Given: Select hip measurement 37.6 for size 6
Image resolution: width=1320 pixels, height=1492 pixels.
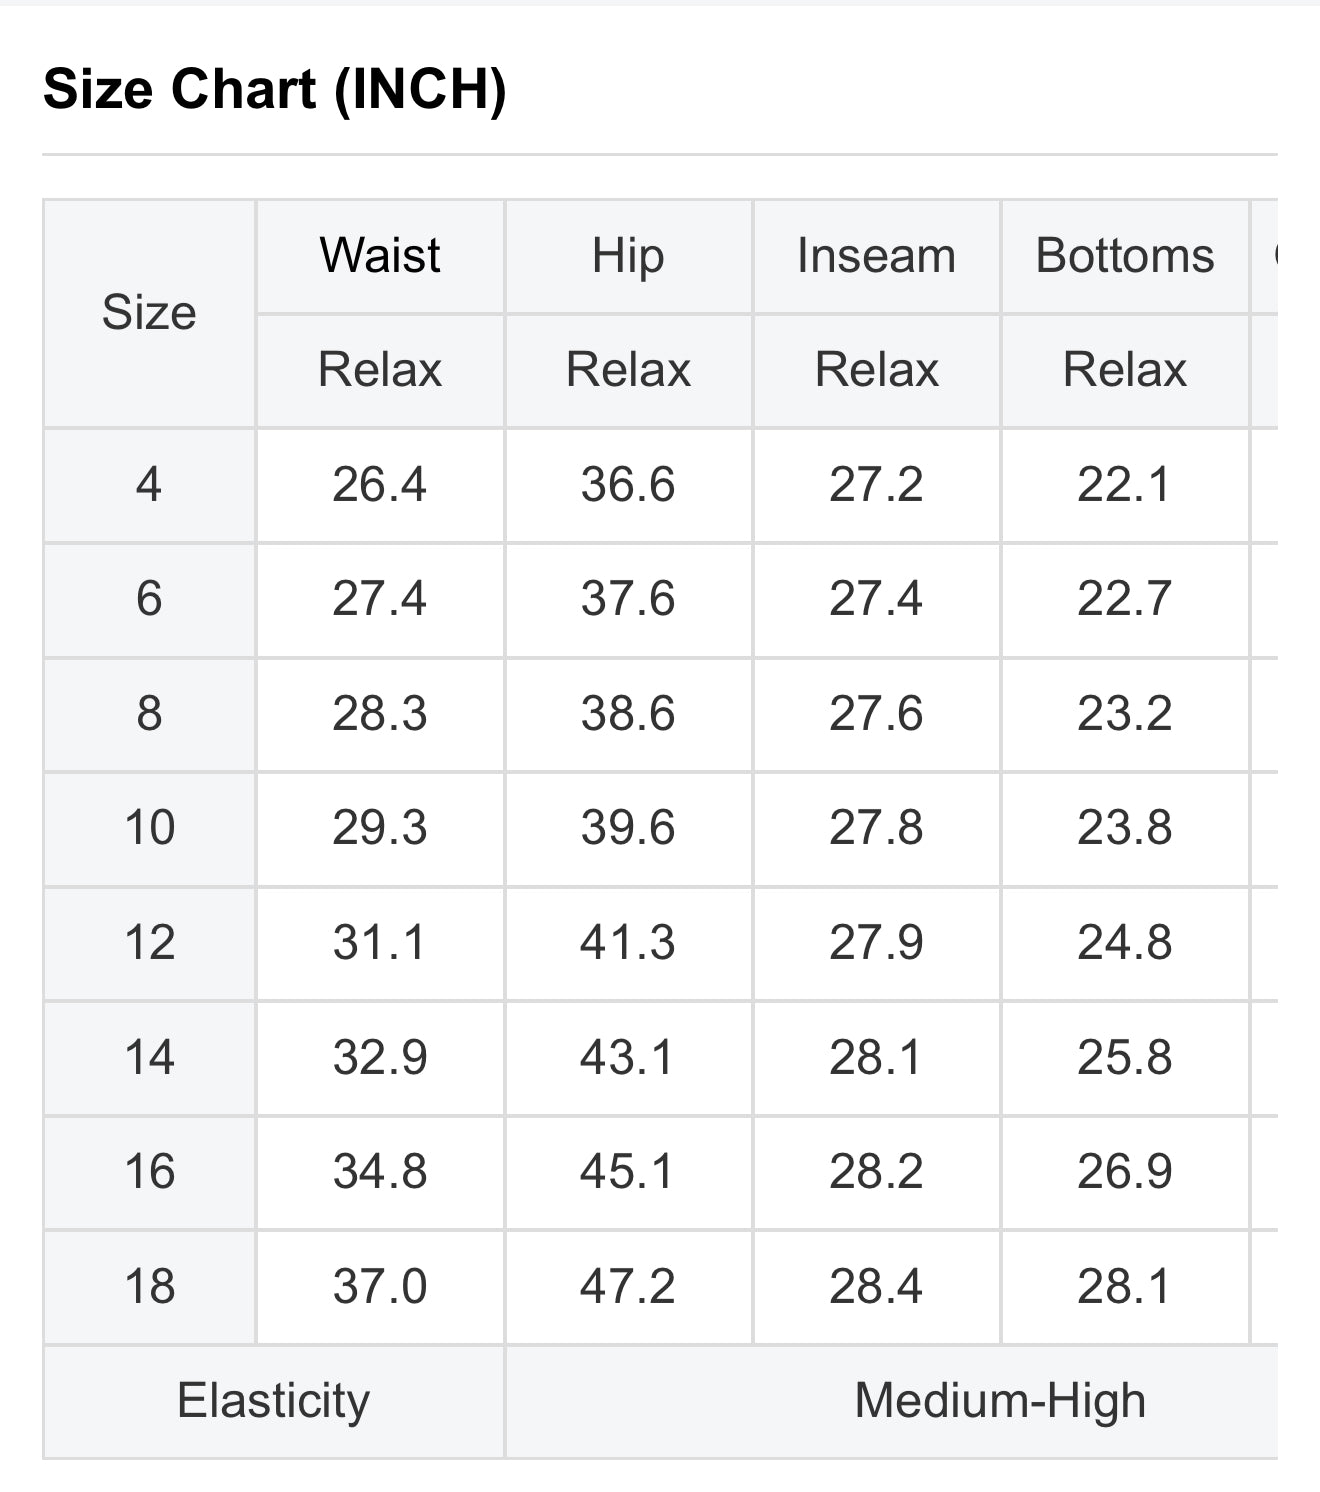Looking at the screenshot, I should (x=628, y=599).
